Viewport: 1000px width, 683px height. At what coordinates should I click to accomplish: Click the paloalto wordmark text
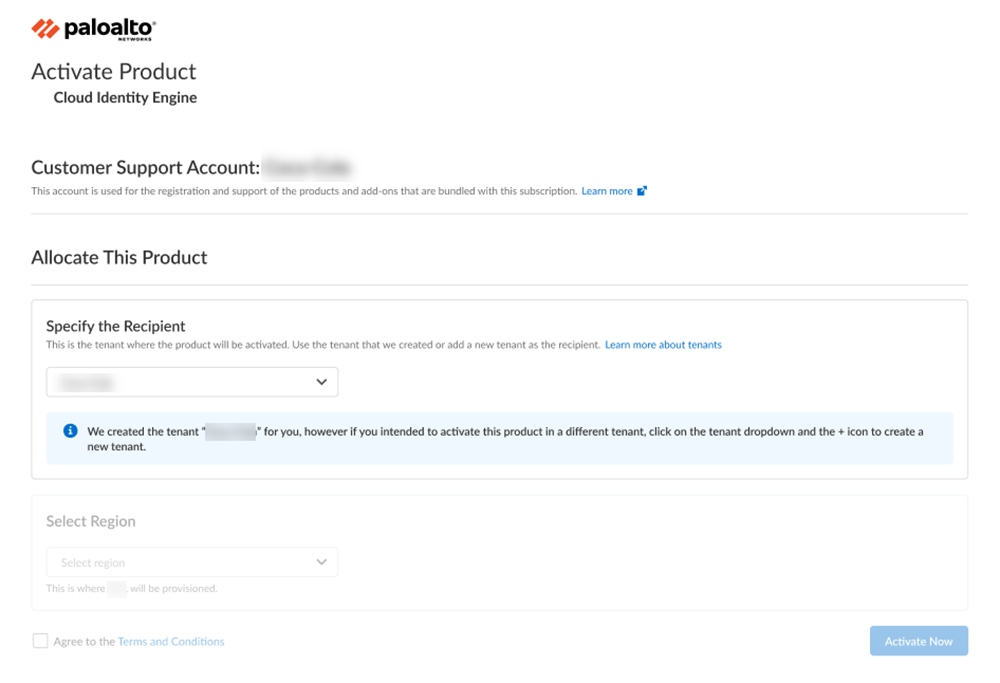coord(110,28)
